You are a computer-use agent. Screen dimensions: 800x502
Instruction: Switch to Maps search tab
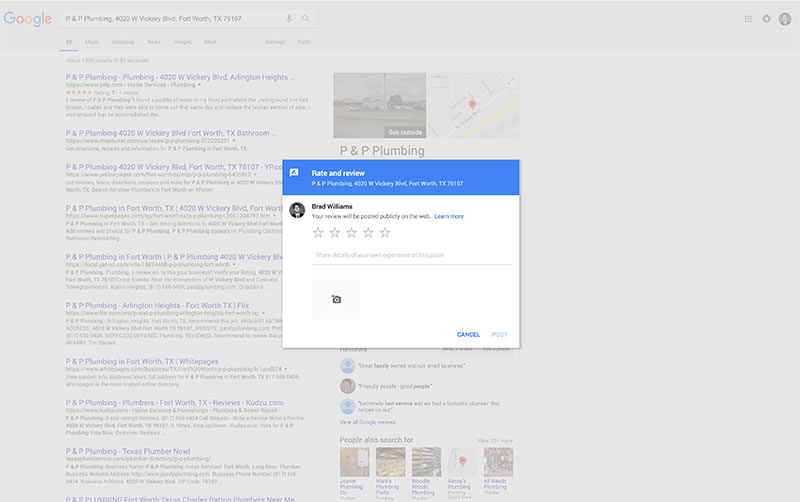point(92,42)
